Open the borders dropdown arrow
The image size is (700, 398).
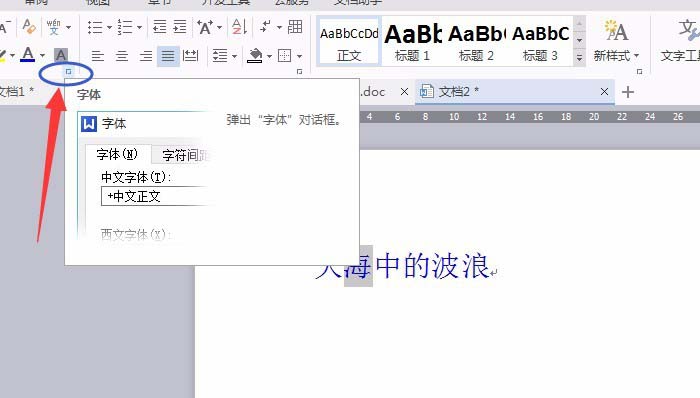coord(299,56)
